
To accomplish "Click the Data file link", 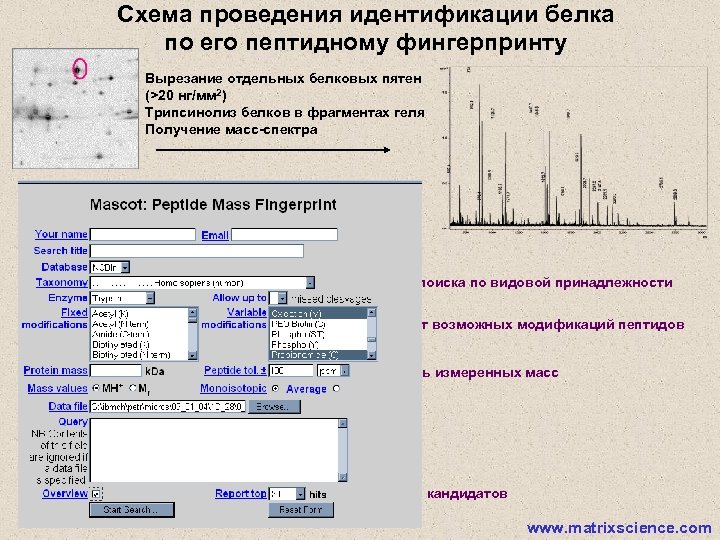I will click(x=68, y=406).
